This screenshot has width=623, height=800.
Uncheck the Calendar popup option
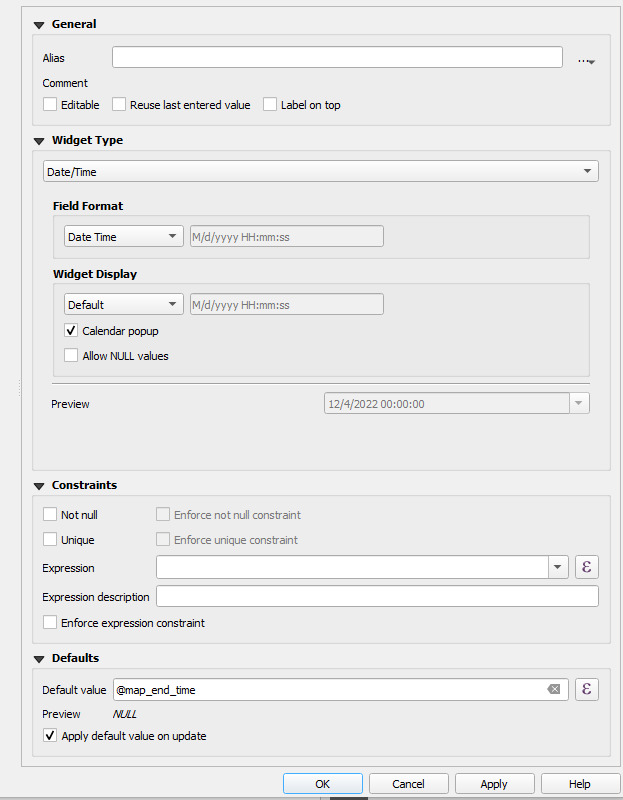click(71, 330)
